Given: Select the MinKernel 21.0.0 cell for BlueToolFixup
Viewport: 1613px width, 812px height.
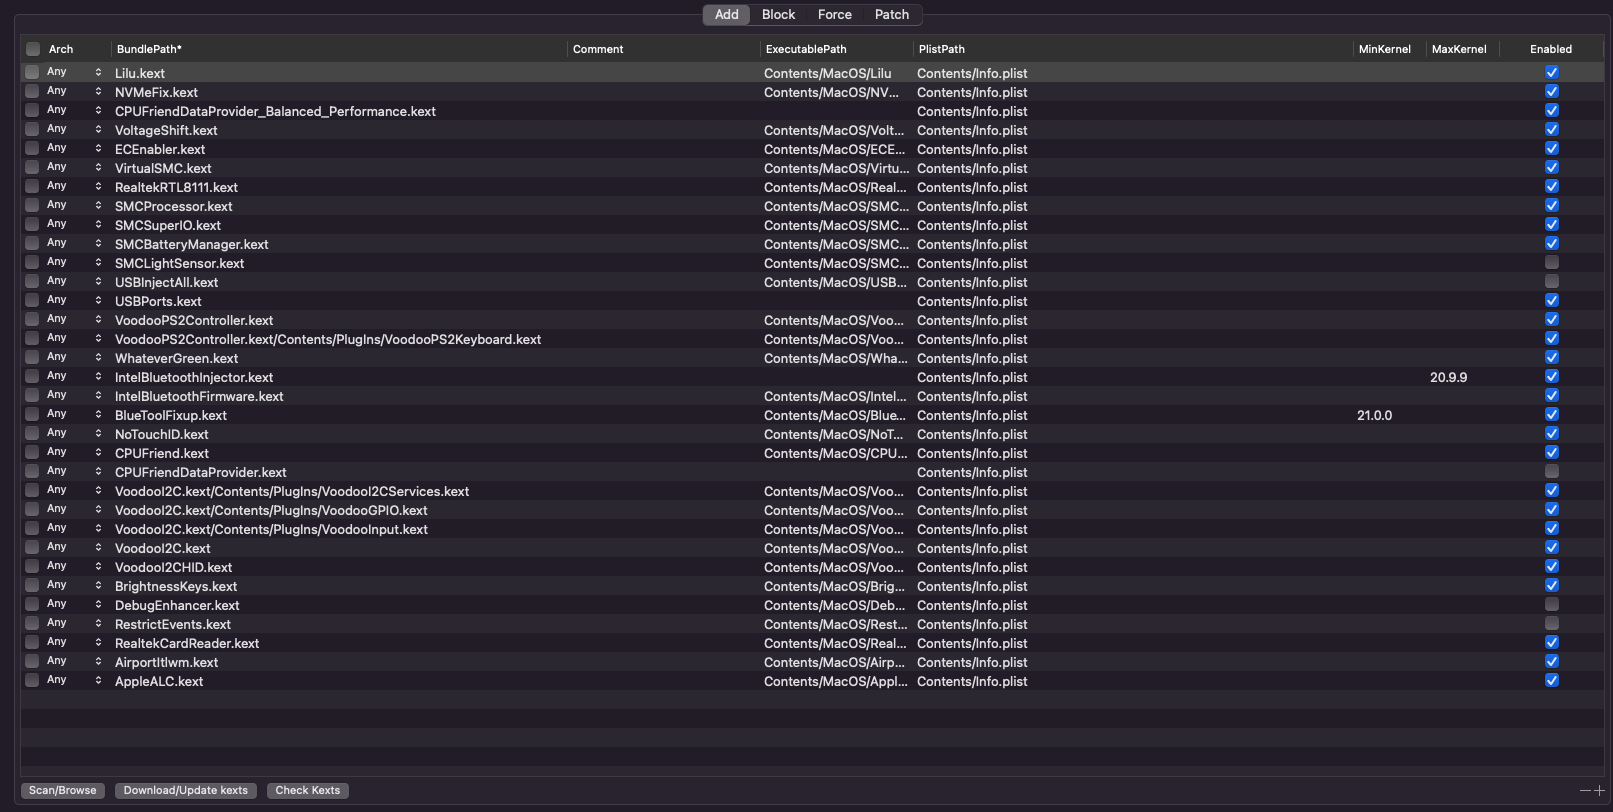Looking at the screenshot, I should [1375, 415].
